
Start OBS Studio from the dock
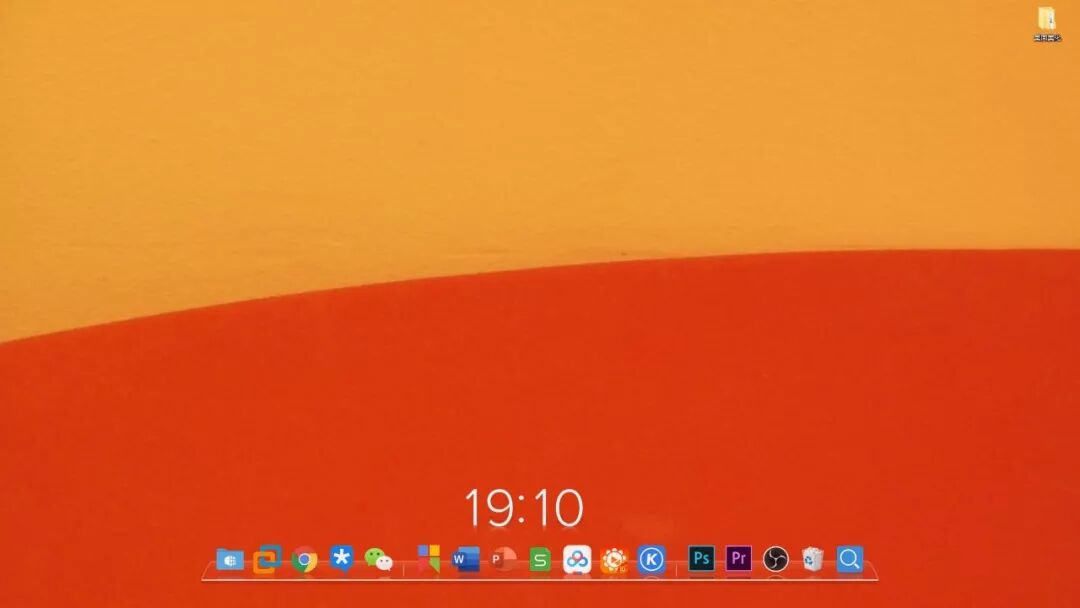coord(774,560)
